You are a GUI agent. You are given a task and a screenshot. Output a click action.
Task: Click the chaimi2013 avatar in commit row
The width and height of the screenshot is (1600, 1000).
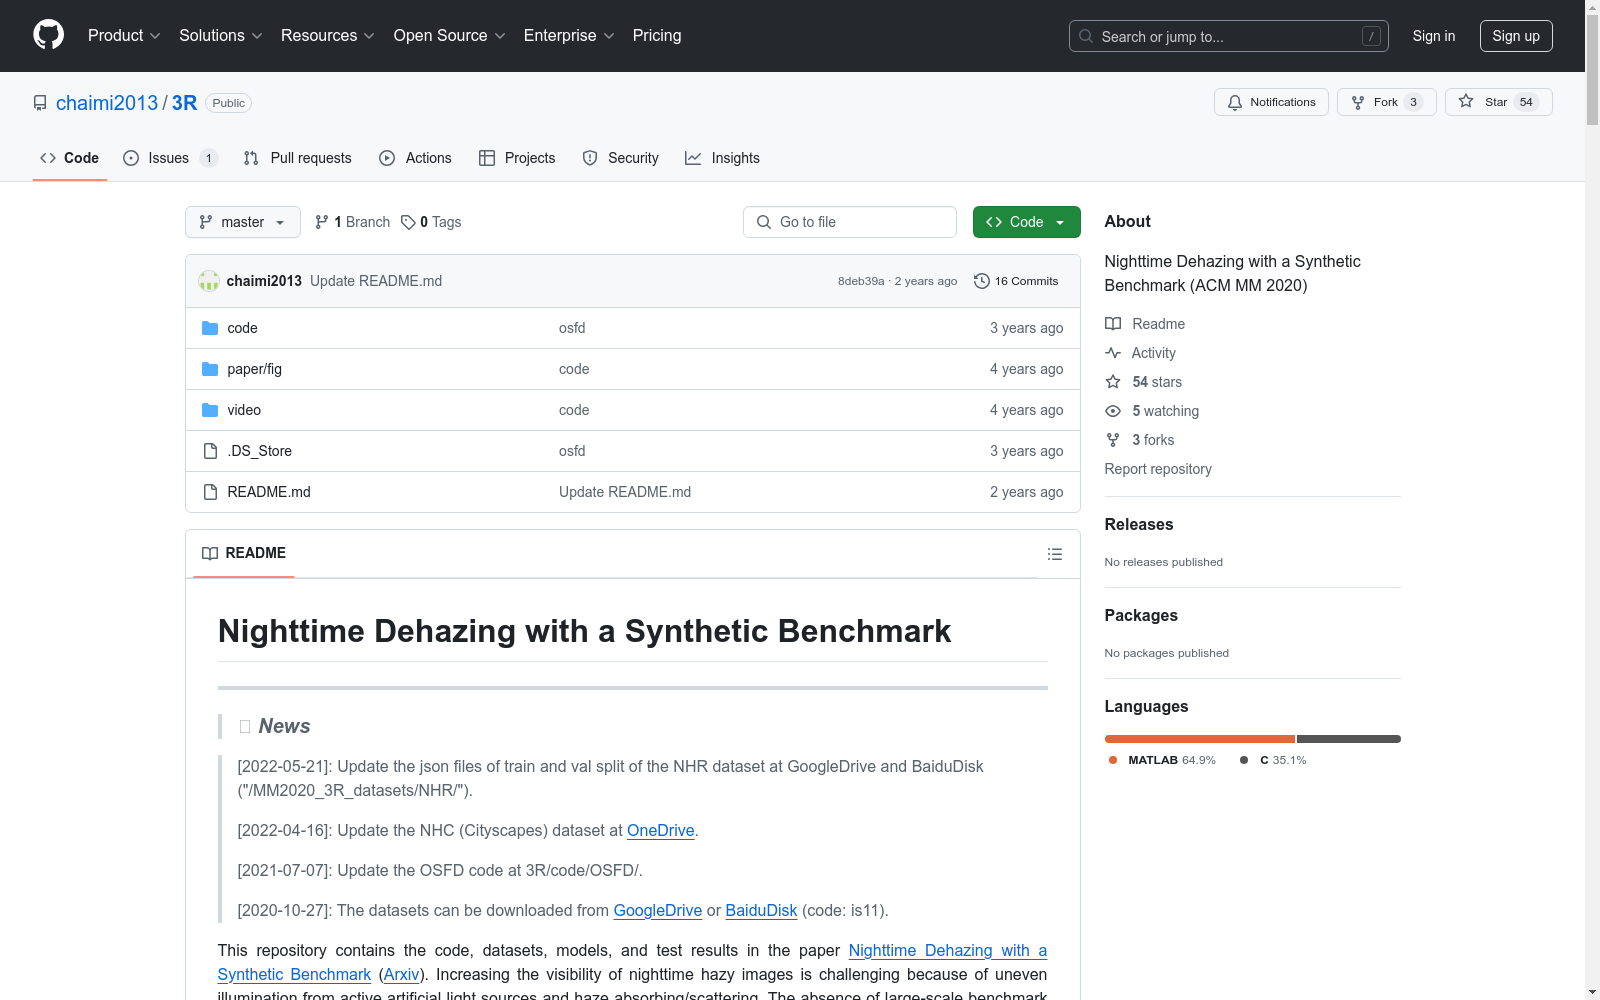pyautogui.click(x=209, y=281)
